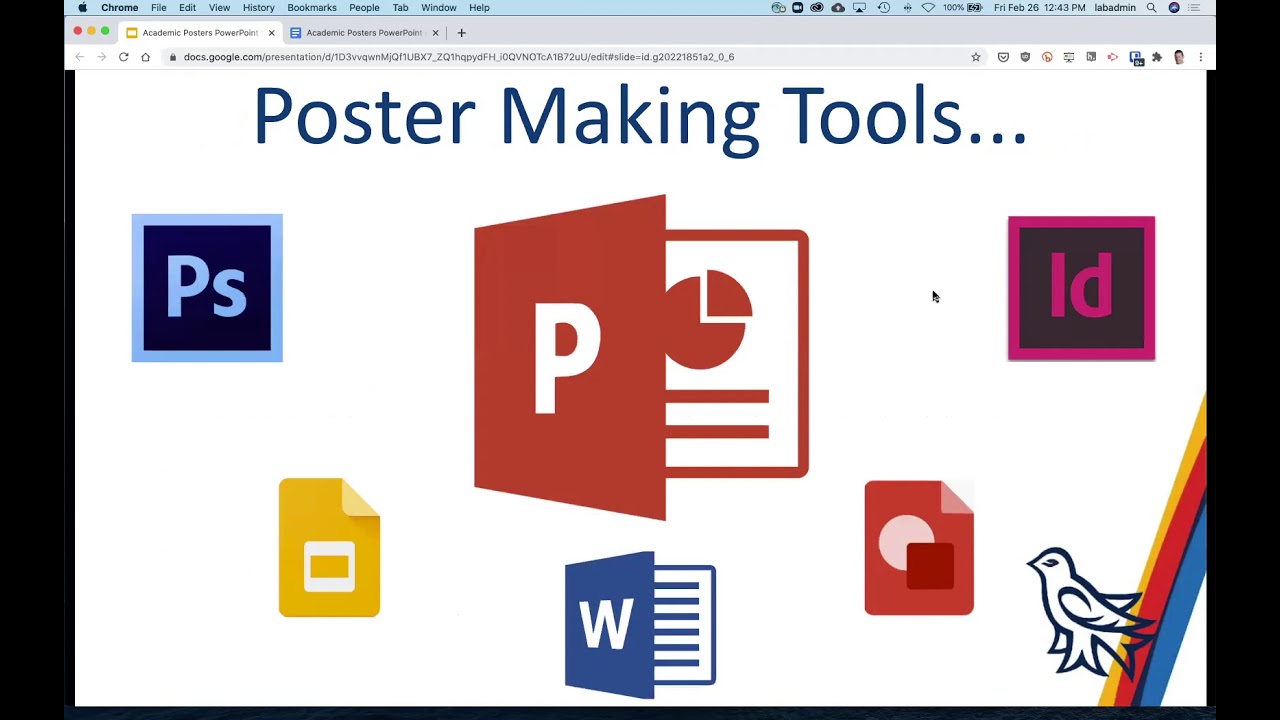1280x720 pixels.
Task: Click the presentation-screen extension icon
Action: (1069, 57)
